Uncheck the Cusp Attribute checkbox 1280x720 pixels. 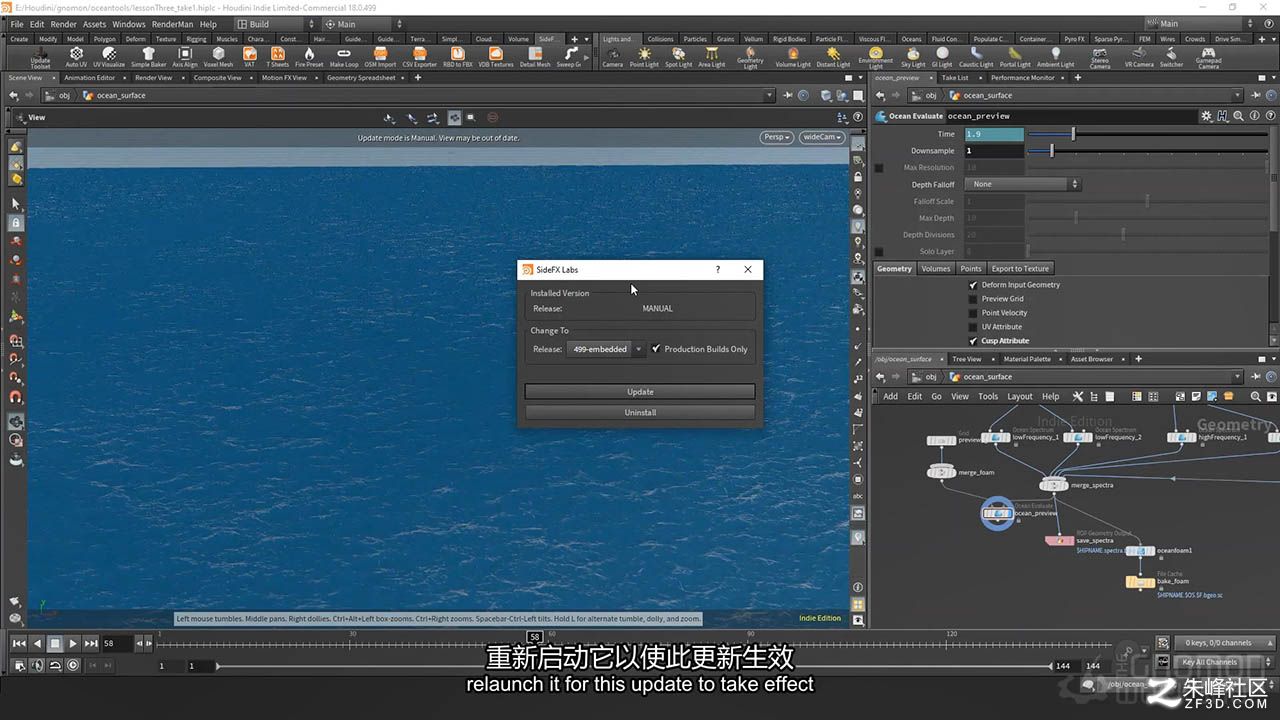click(973, 341)
